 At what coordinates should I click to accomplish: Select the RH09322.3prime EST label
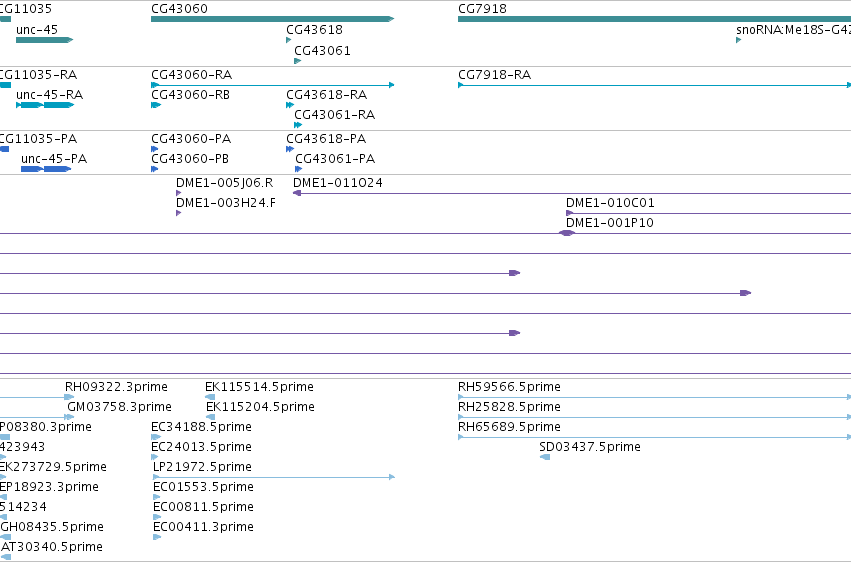pos(116,387)
